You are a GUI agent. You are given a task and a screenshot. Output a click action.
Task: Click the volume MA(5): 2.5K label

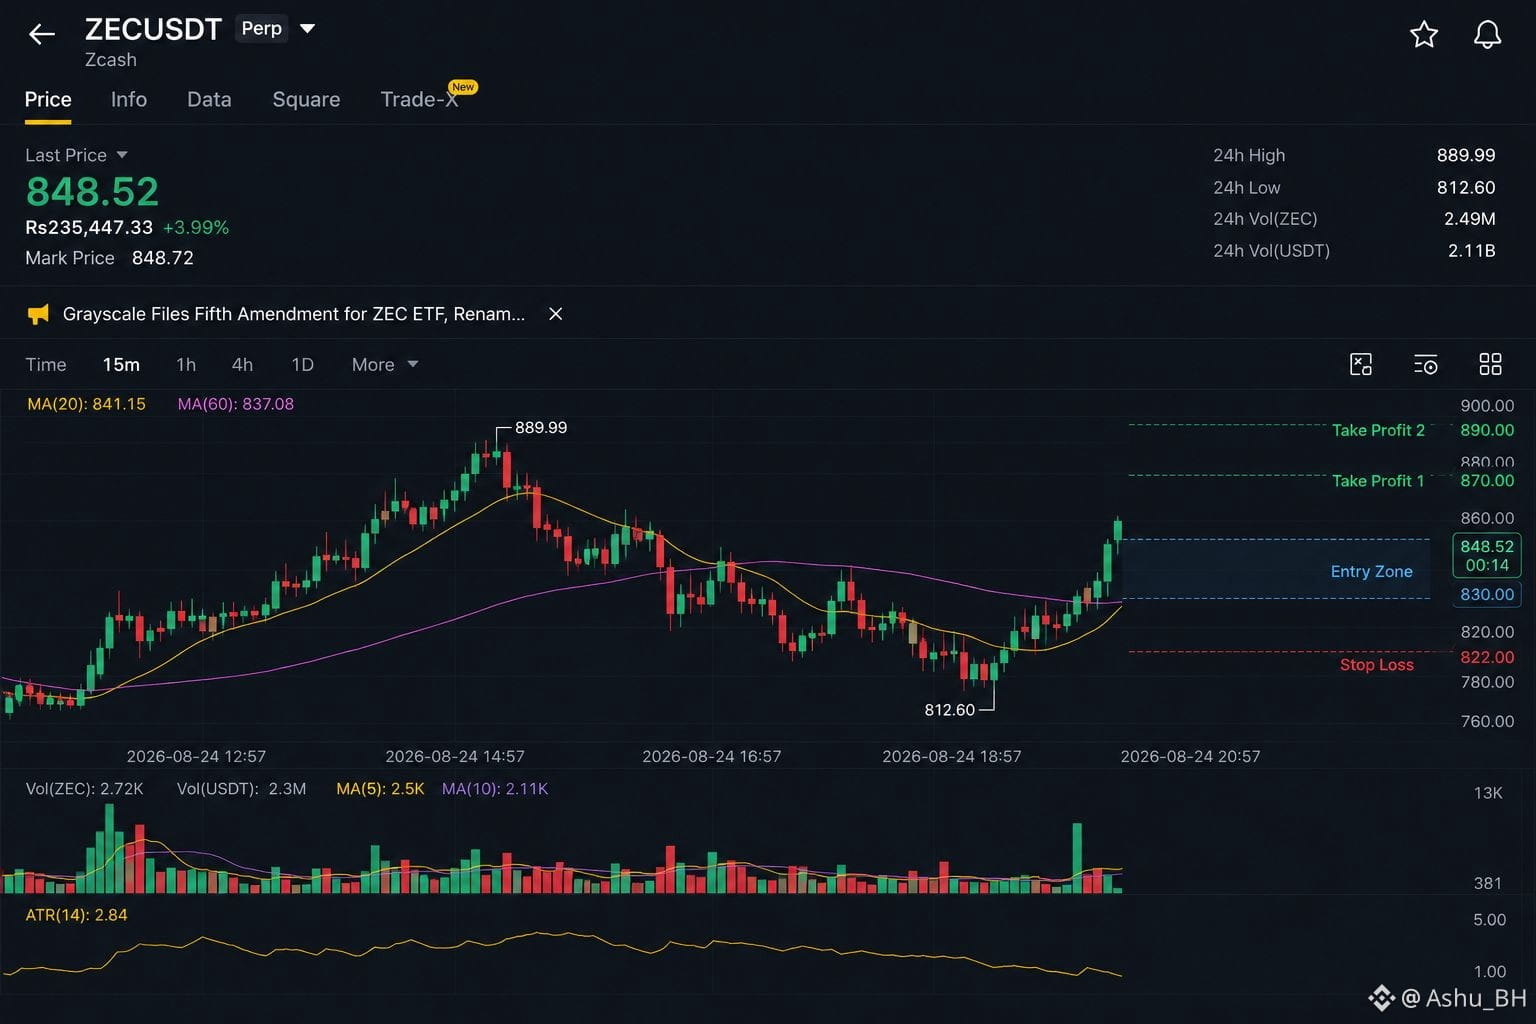pyautogui.click(x=381, y=789)
